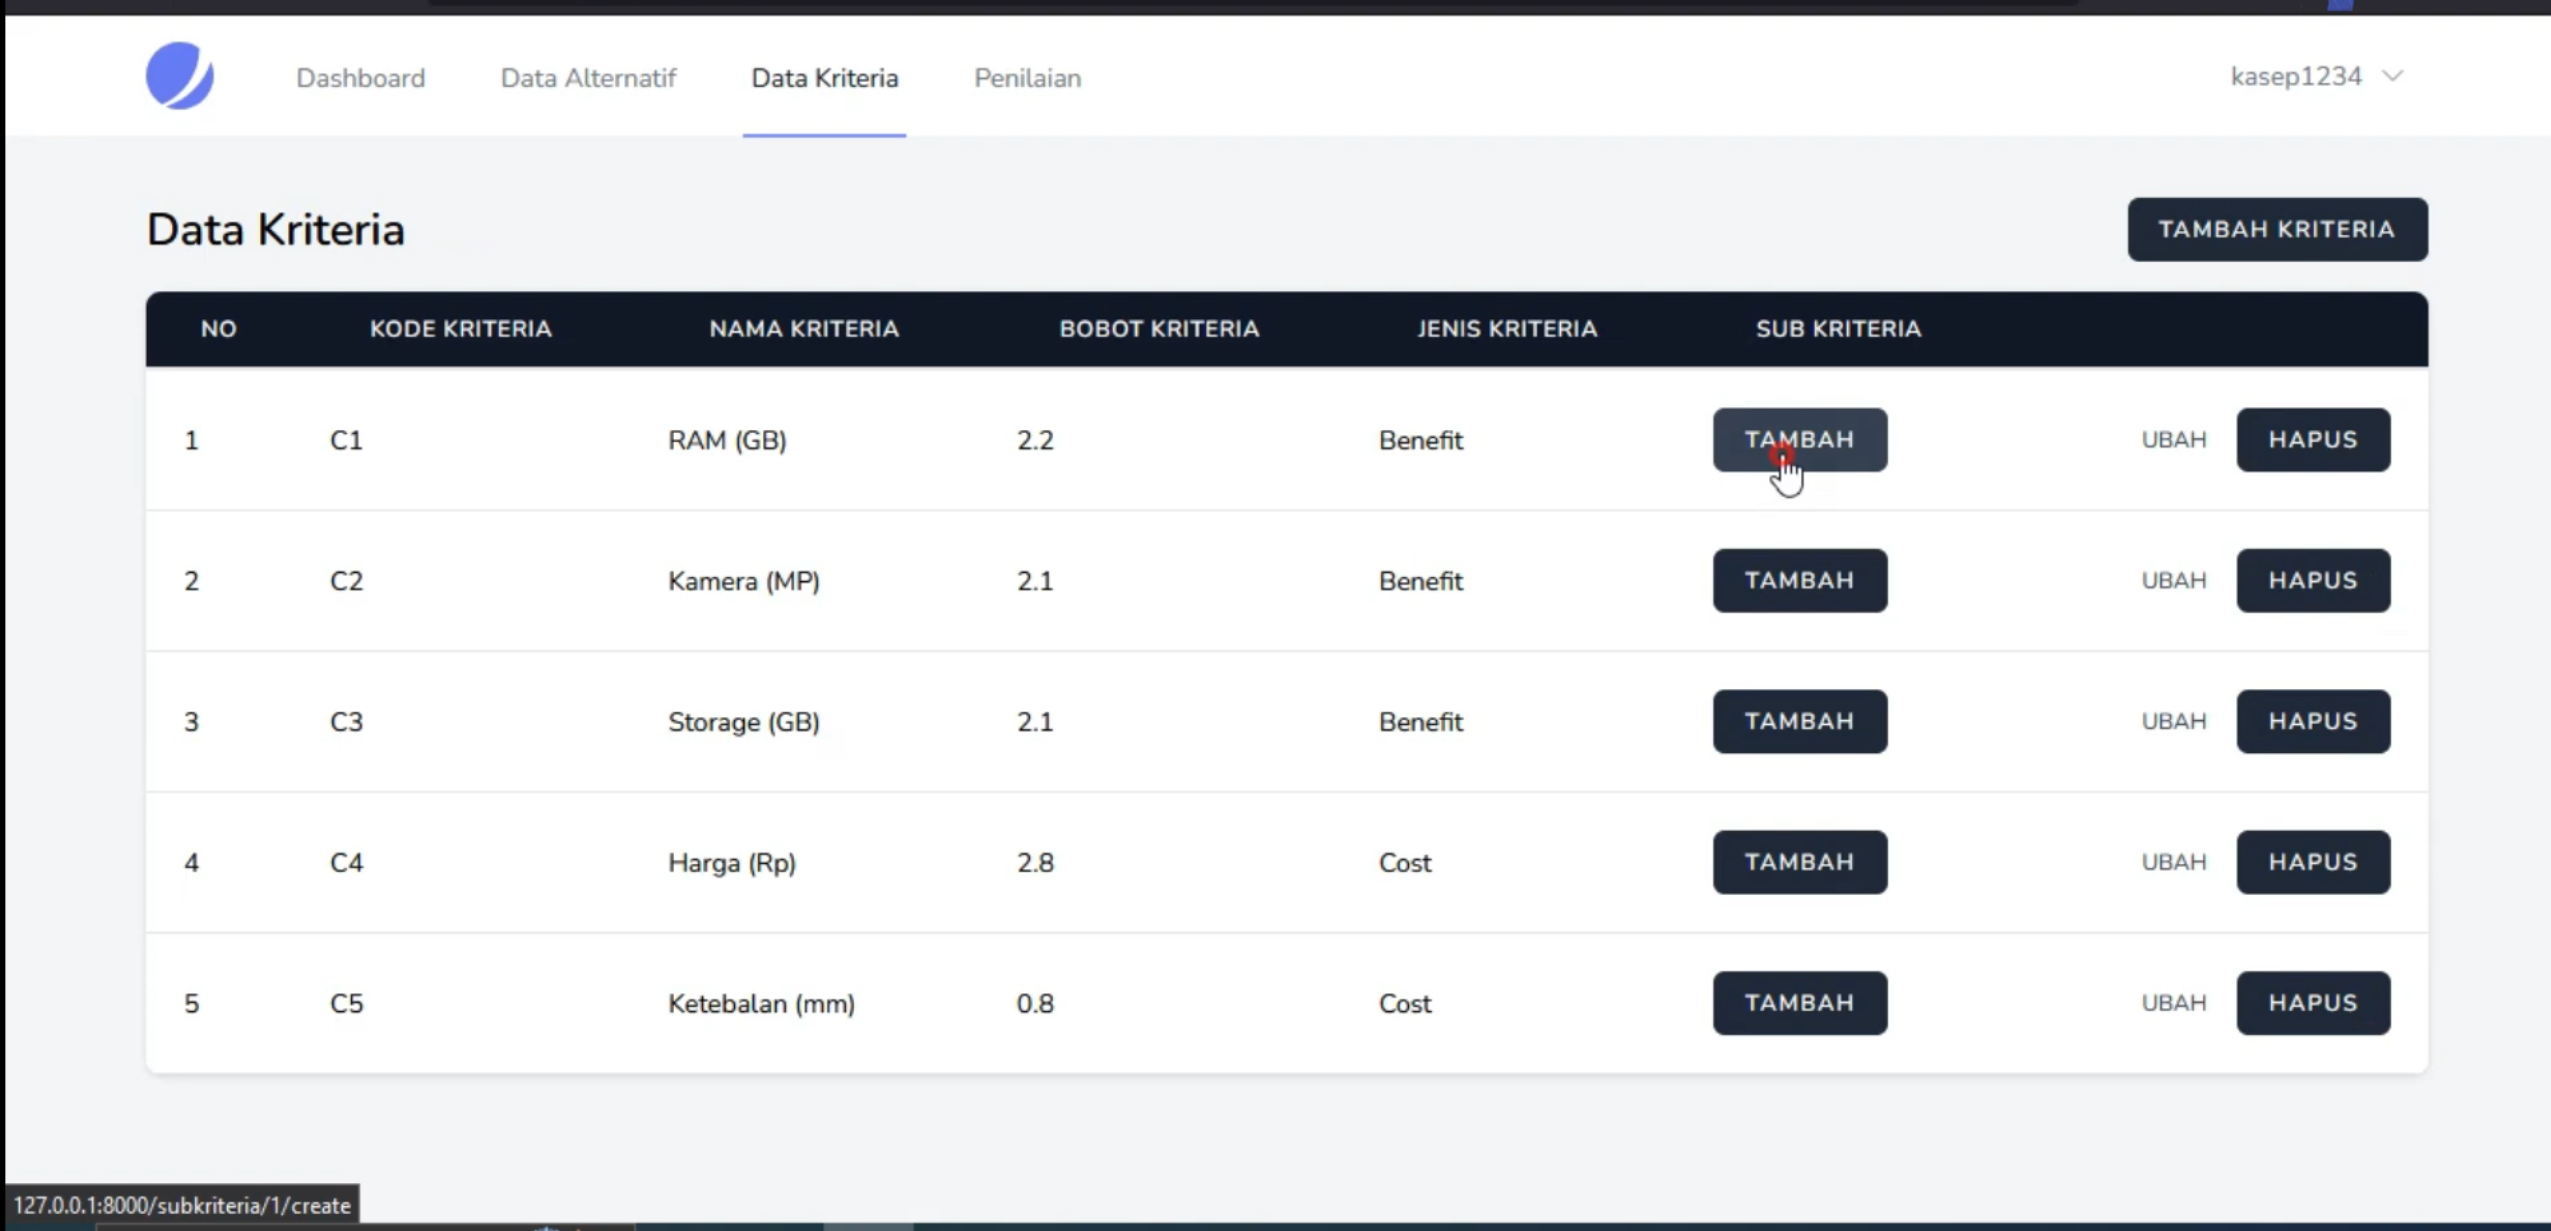Click the C4 kode cell
The width and height of the screenshot is (2551, 1231).
coord(346,862)
